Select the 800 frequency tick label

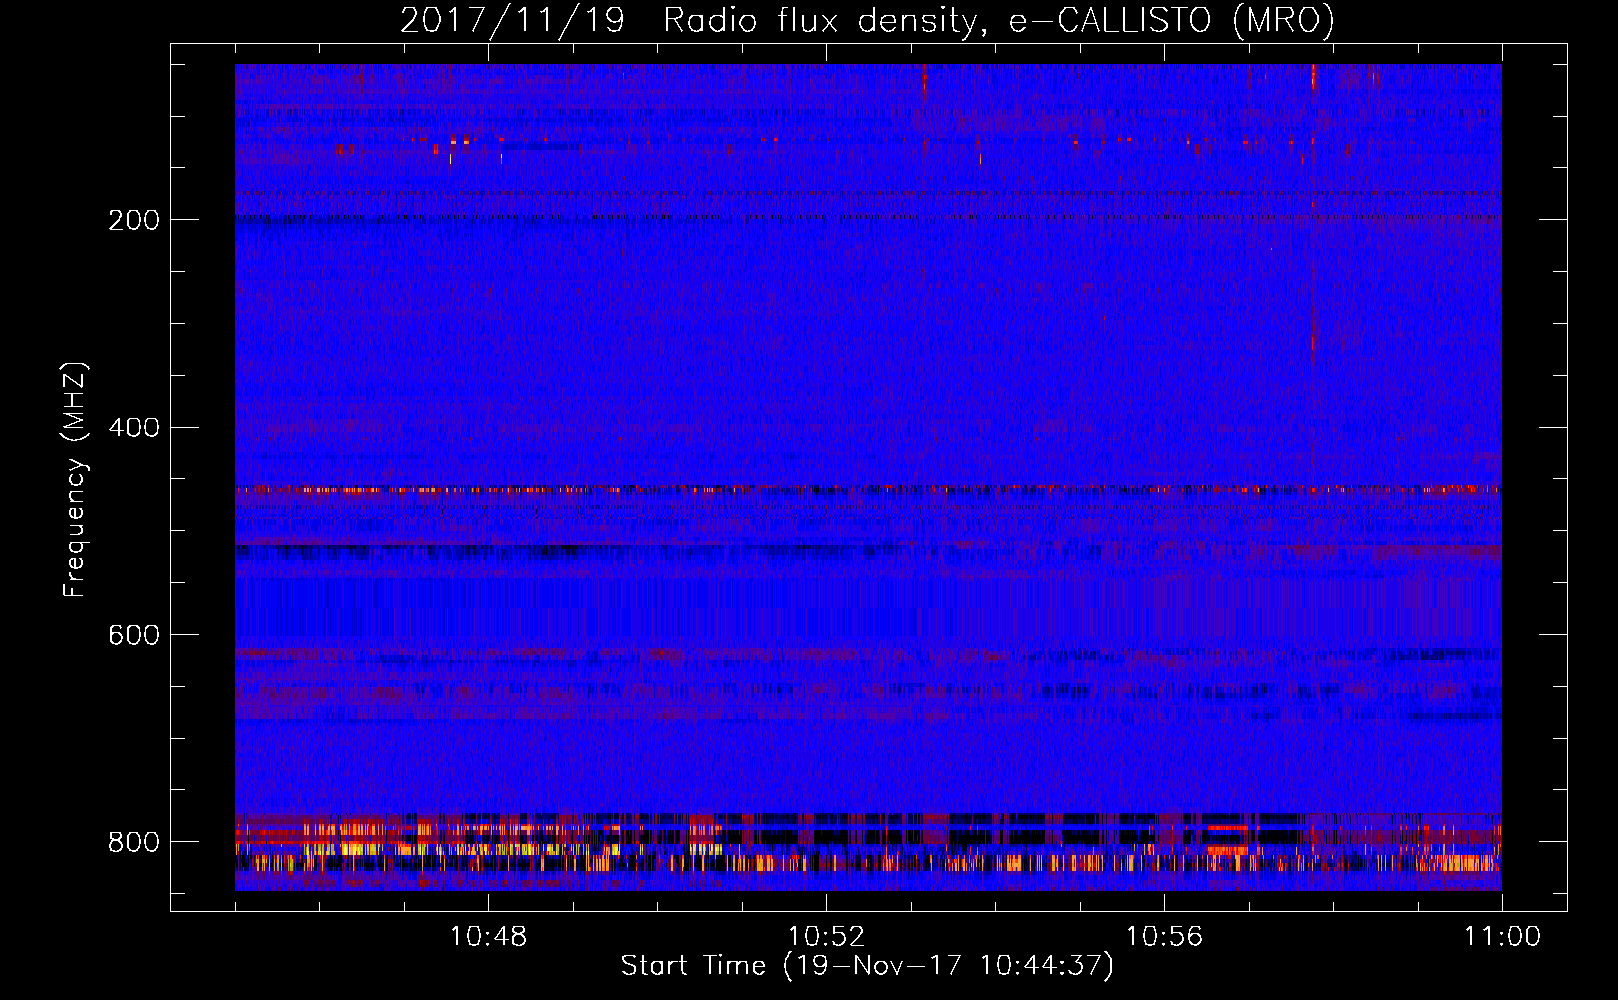134,842
